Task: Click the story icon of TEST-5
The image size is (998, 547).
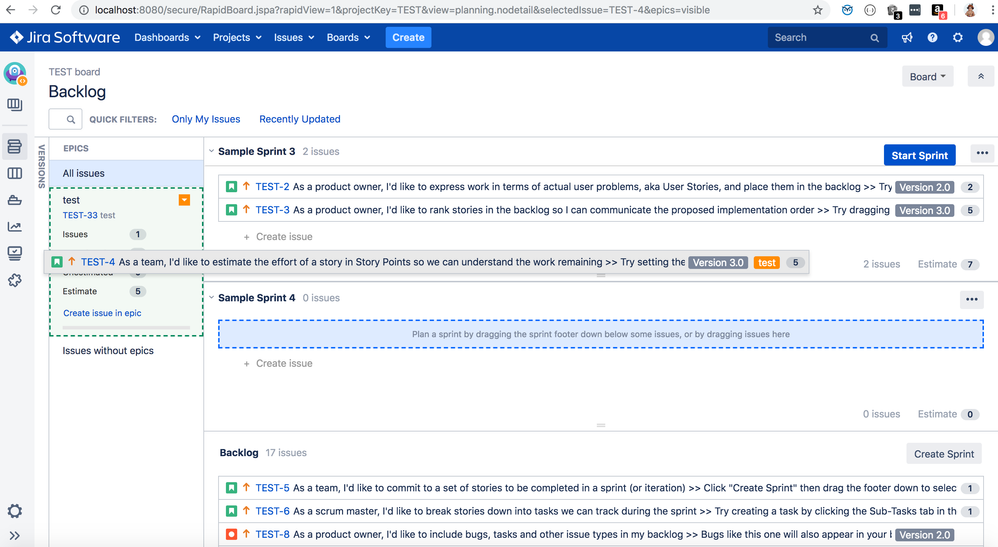Action: point(232,488)
